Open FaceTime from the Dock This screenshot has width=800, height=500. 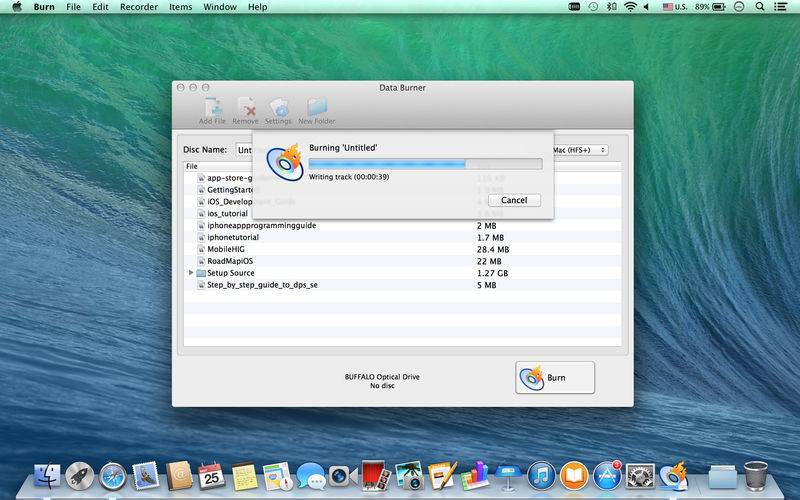click(x=343, y=477)
